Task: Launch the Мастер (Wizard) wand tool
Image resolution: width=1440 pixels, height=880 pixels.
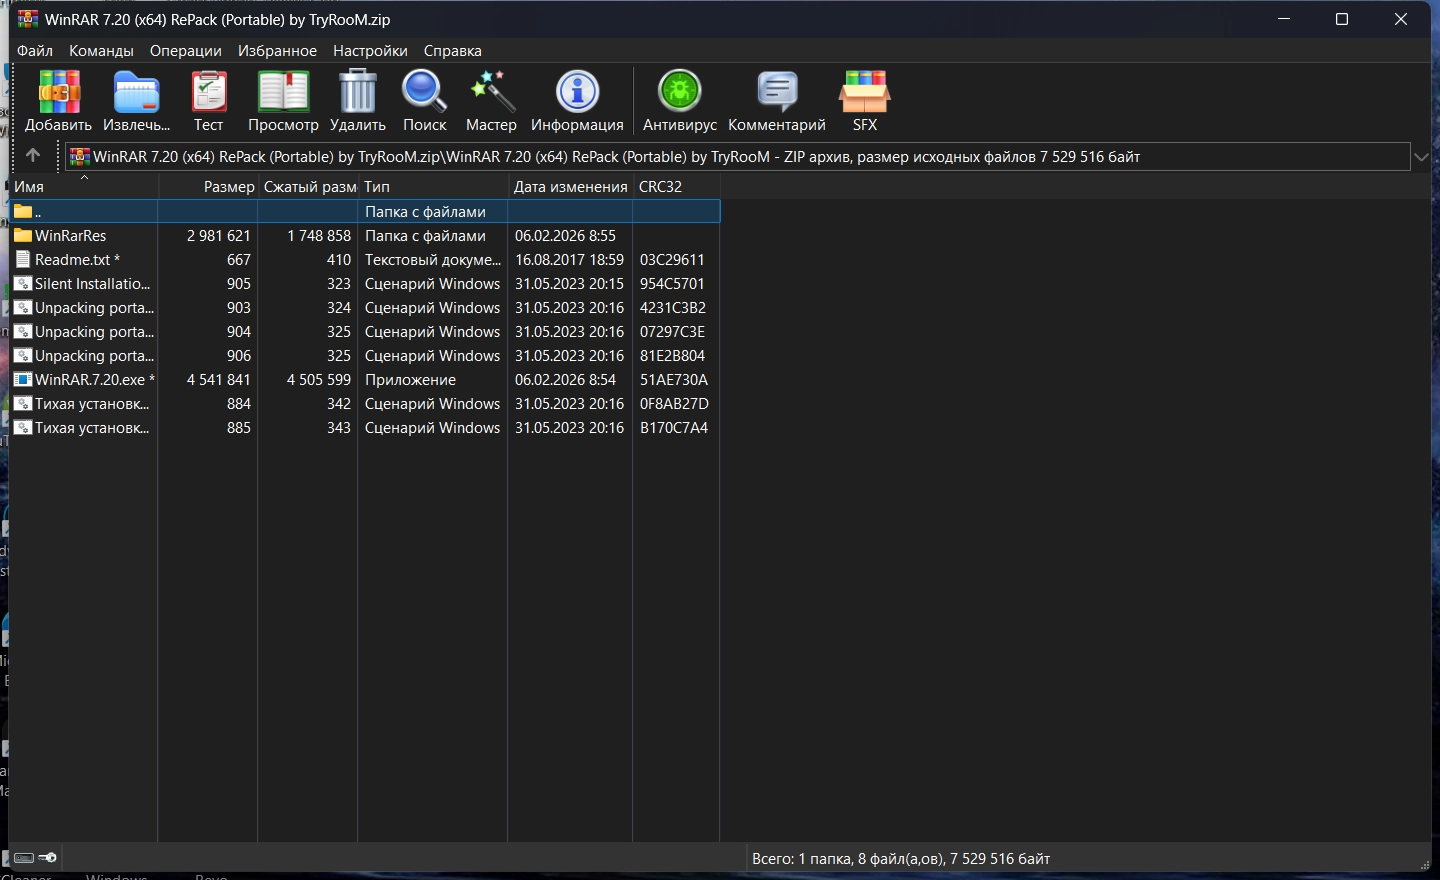Action: coord(491,92)
